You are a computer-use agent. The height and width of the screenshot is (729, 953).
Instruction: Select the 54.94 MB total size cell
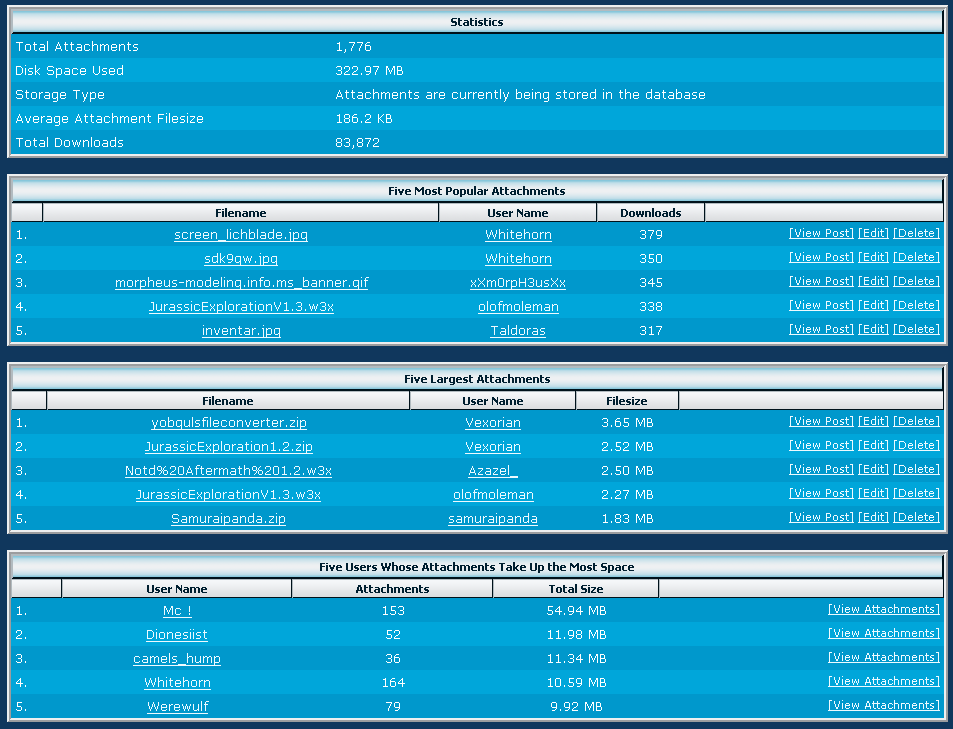click(576, 610)
